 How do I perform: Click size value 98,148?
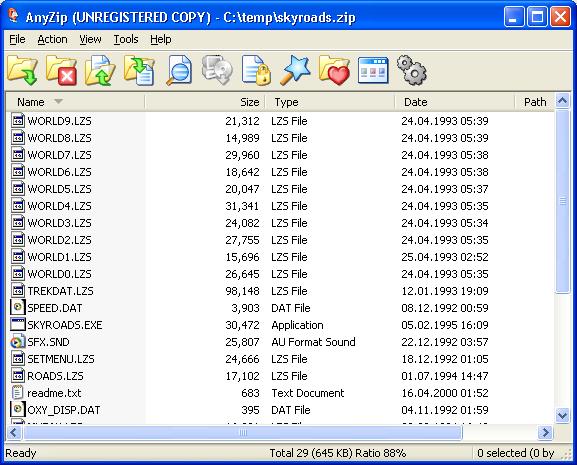coord(242,291)
